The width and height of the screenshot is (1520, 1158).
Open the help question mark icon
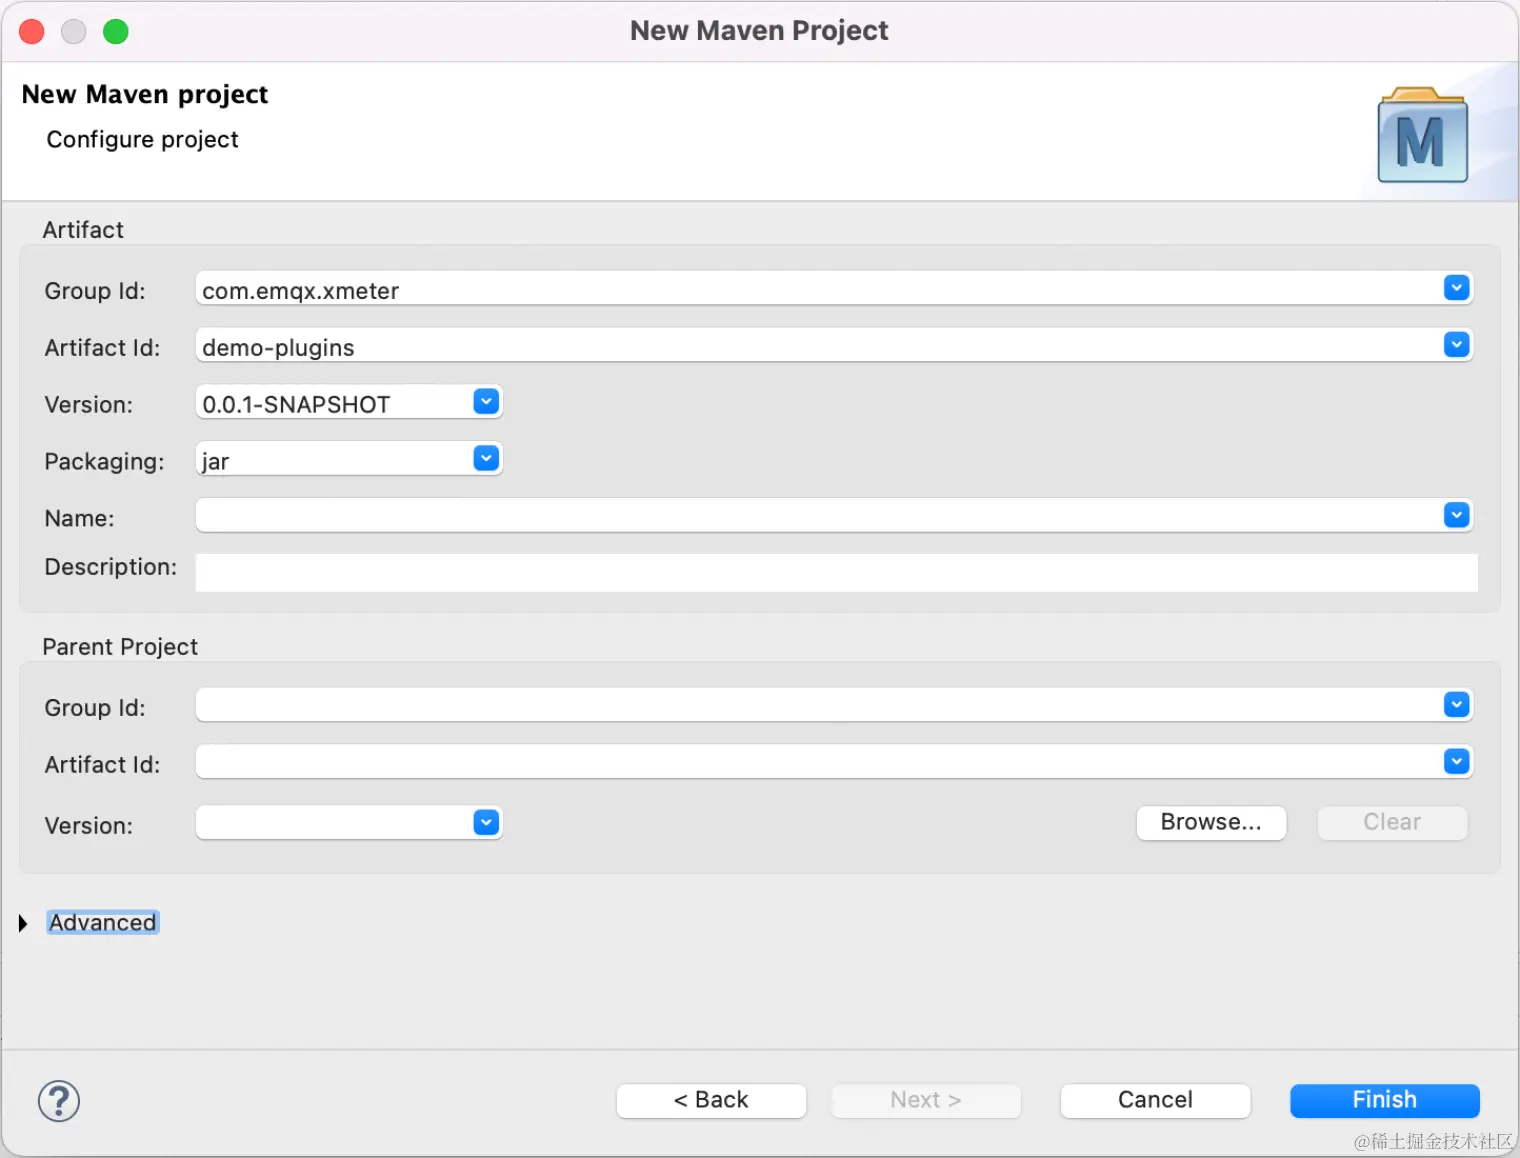[x=58, y=1100]
